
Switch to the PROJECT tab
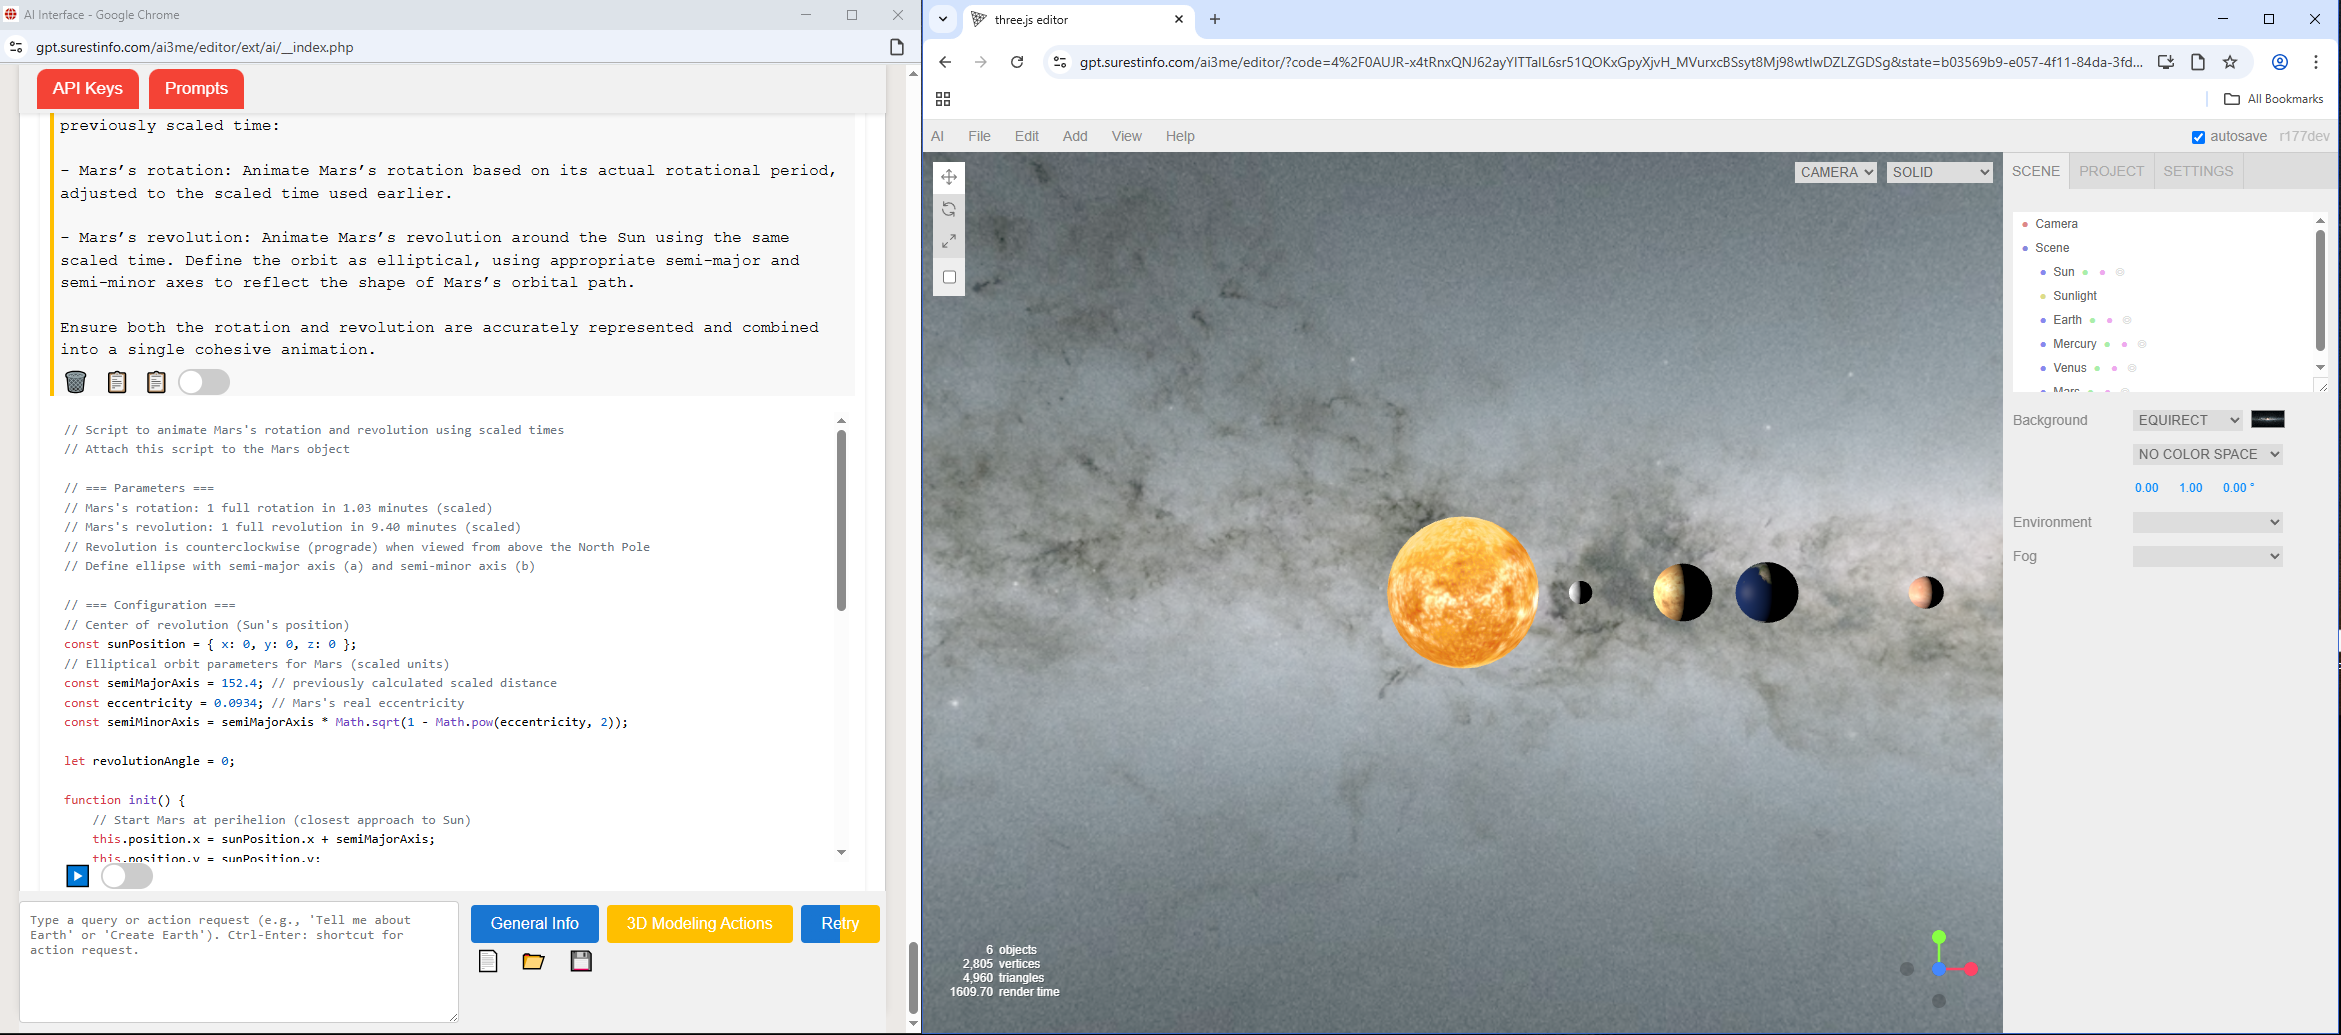tap(2112, 171)
